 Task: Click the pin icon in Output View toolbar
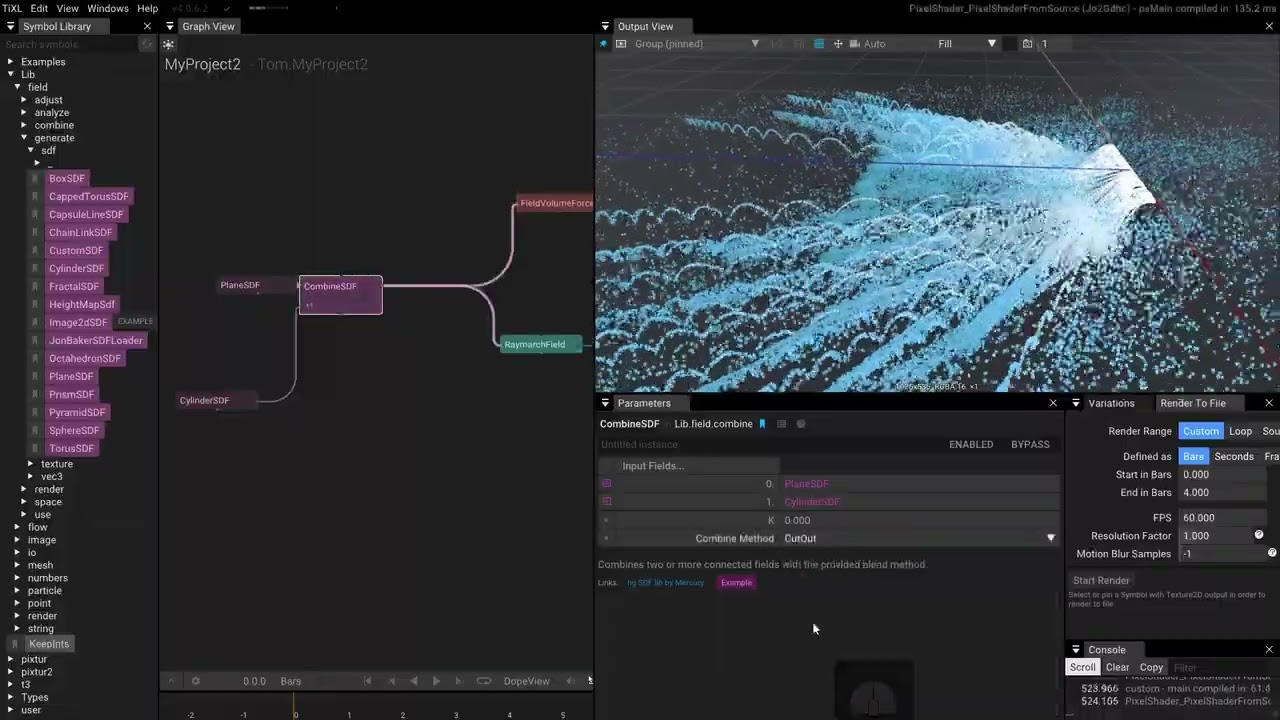click(x=603, y=44)
